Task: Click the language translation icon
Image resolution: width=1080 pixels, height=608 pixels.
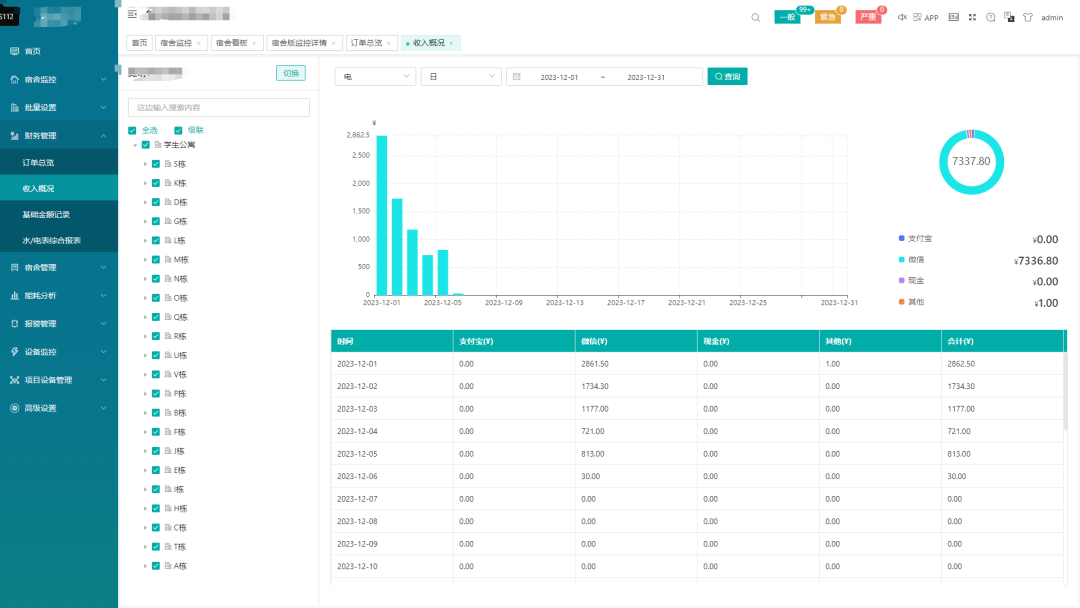Action: pos(1009,17)
